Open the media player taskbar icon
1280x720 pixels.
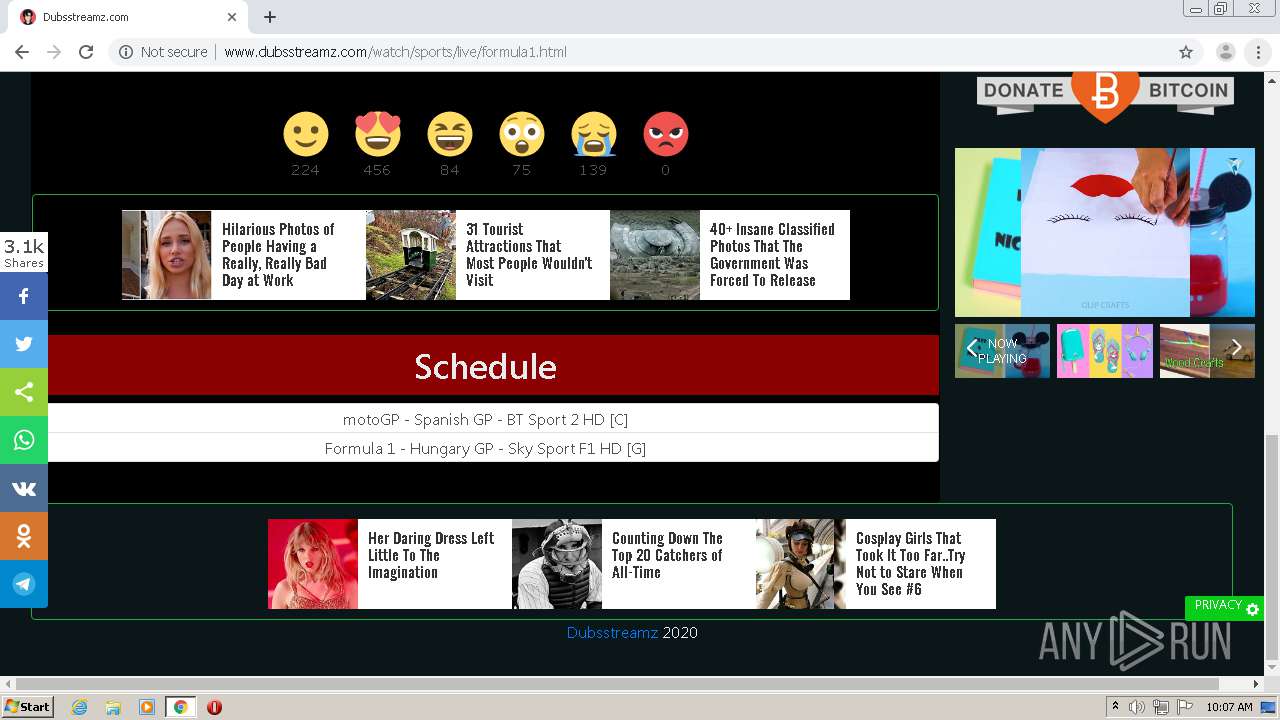(146, 707)
